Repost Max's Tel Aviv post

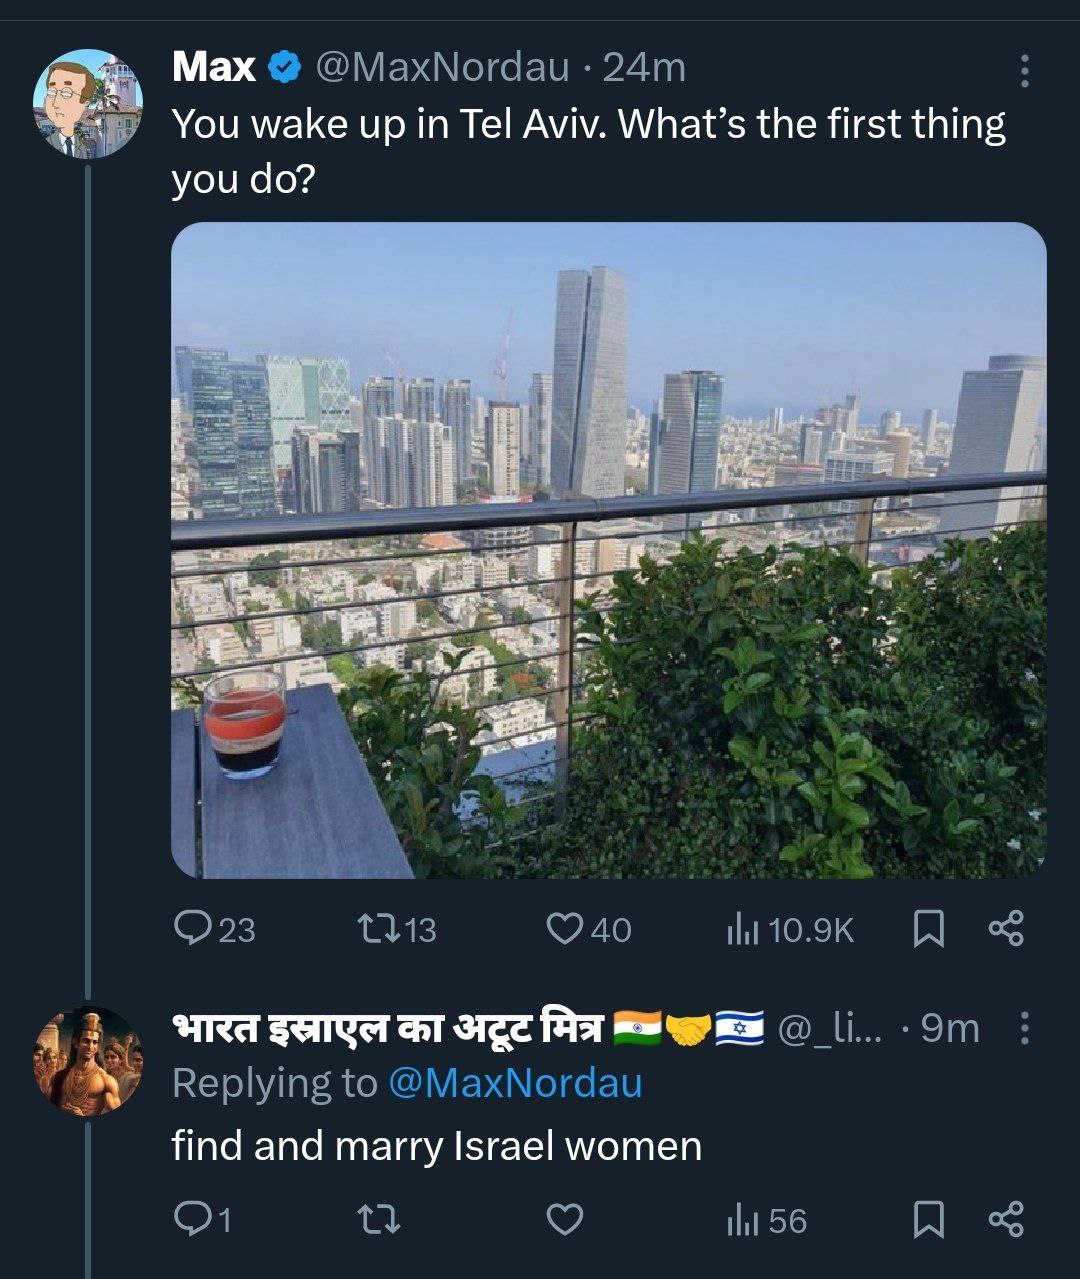(x=380, y=929)
